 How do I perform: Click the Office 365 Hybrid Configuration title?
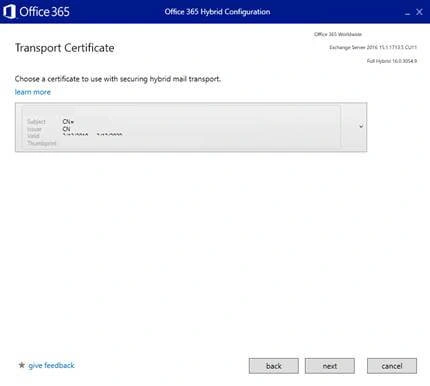[x=217, y=12]
